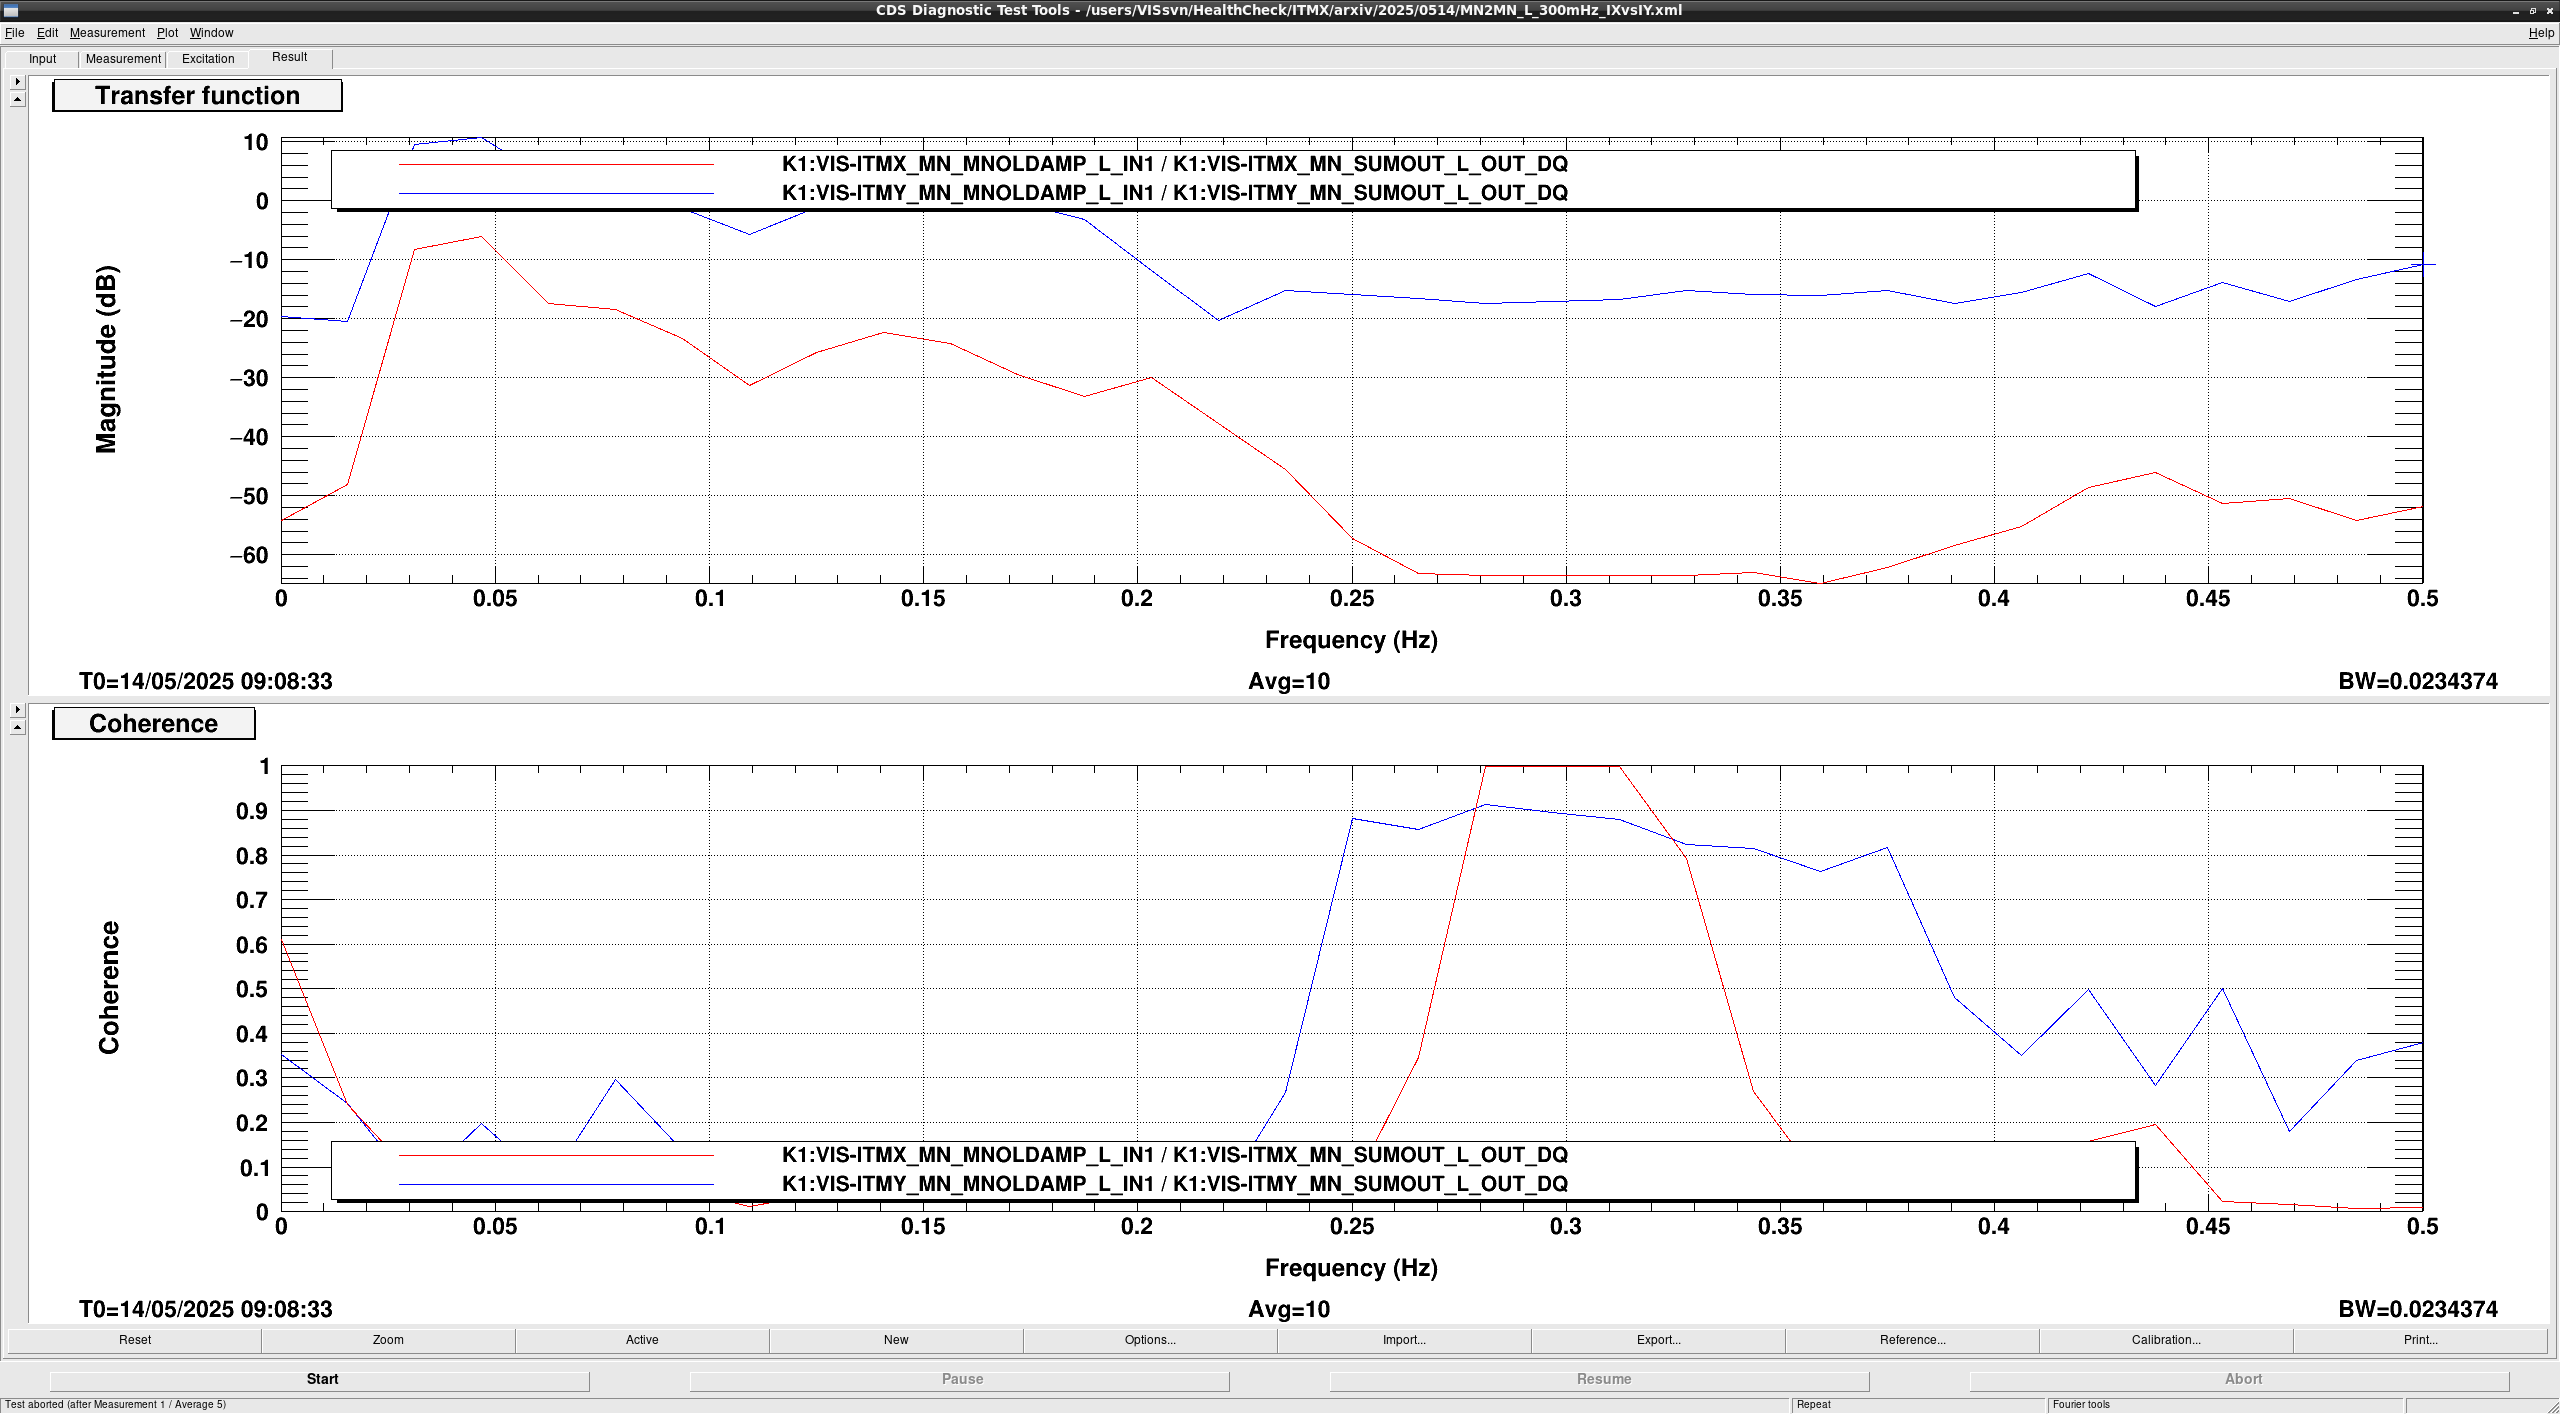Click ITMX legend entry in Coherence plot
This screenshot has width=2560, height=1414.
(x=1174, y=1155)
